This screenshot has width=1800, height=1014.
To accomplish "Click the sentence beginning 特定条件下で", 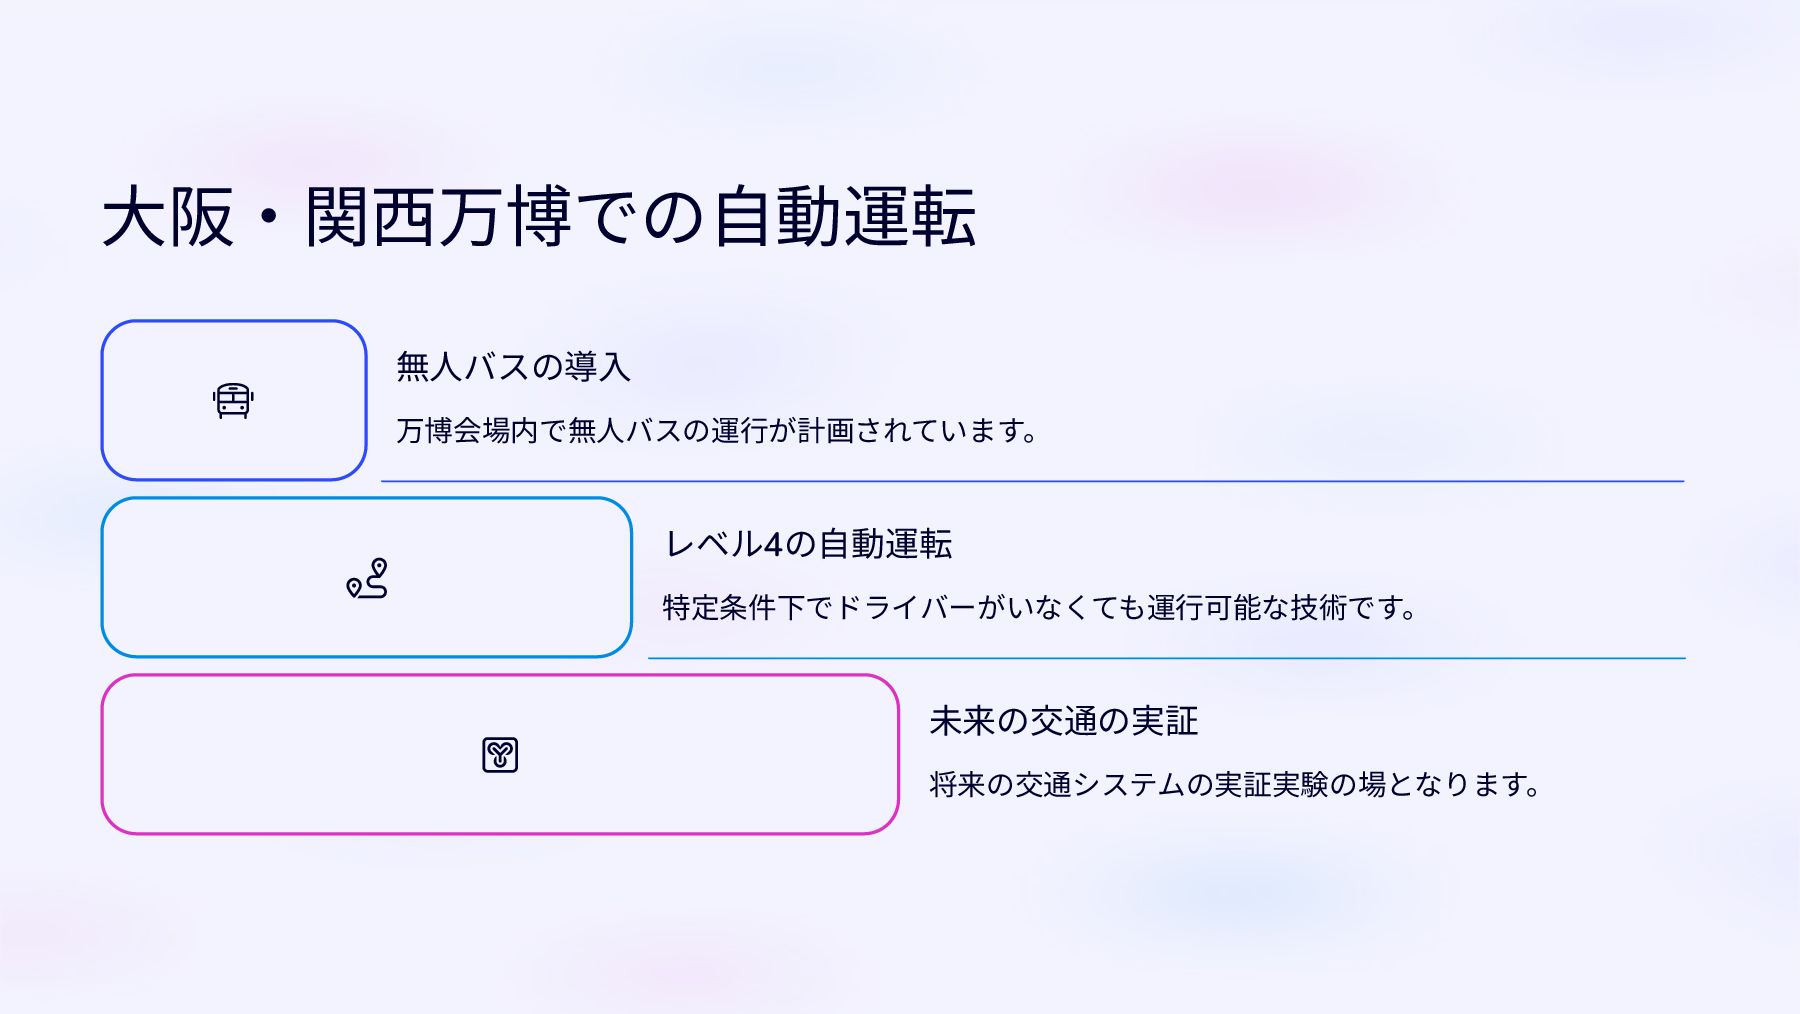I will [1038, 608].
